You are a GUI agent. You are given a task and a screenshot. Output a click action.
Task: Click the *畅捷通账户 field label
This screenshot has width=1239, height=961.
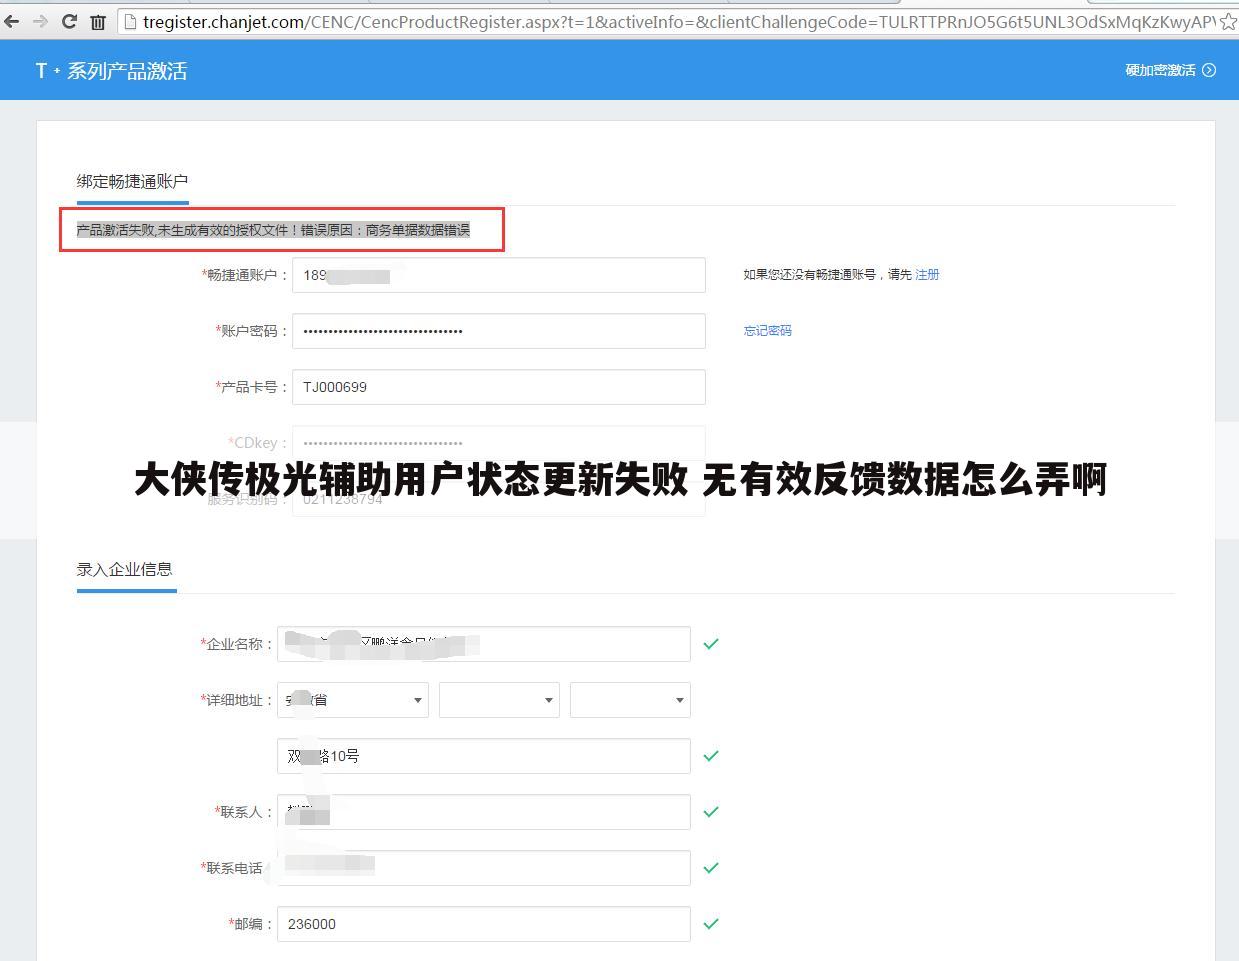coord(244,275)
